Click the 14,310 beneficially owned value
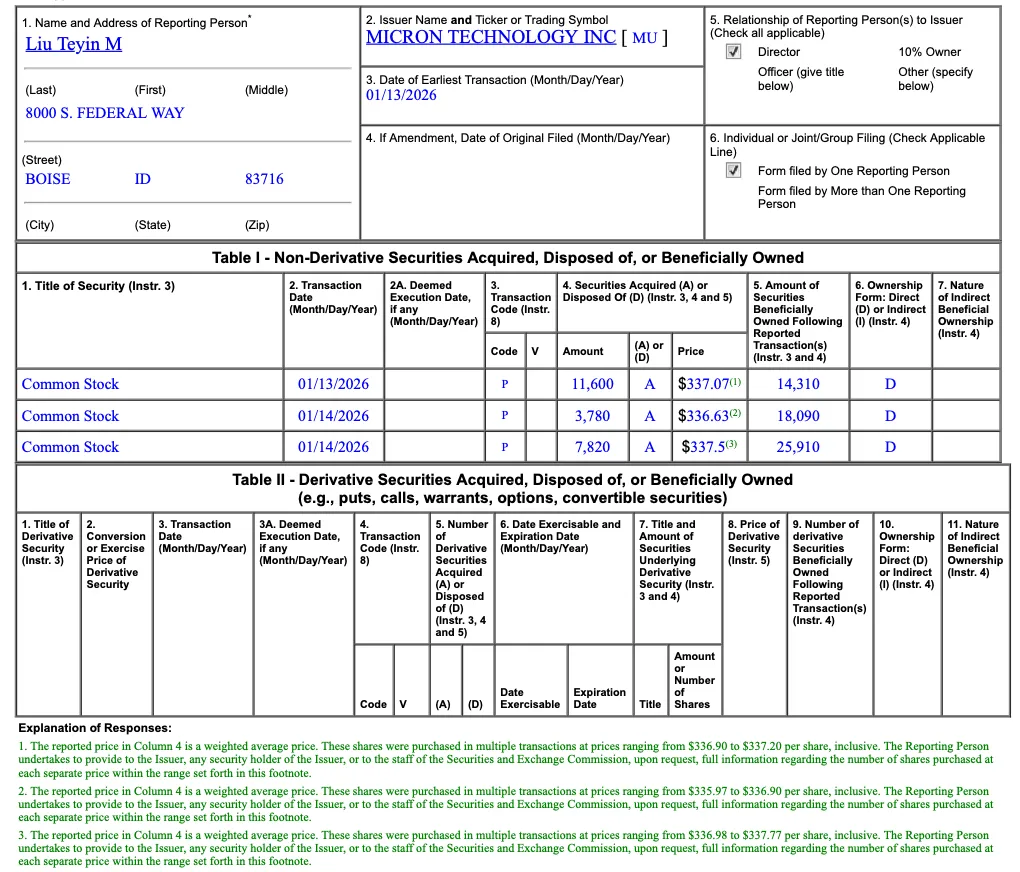This screenshot has height=872, width=1020. pyautogui.click(x=797, y=384)
